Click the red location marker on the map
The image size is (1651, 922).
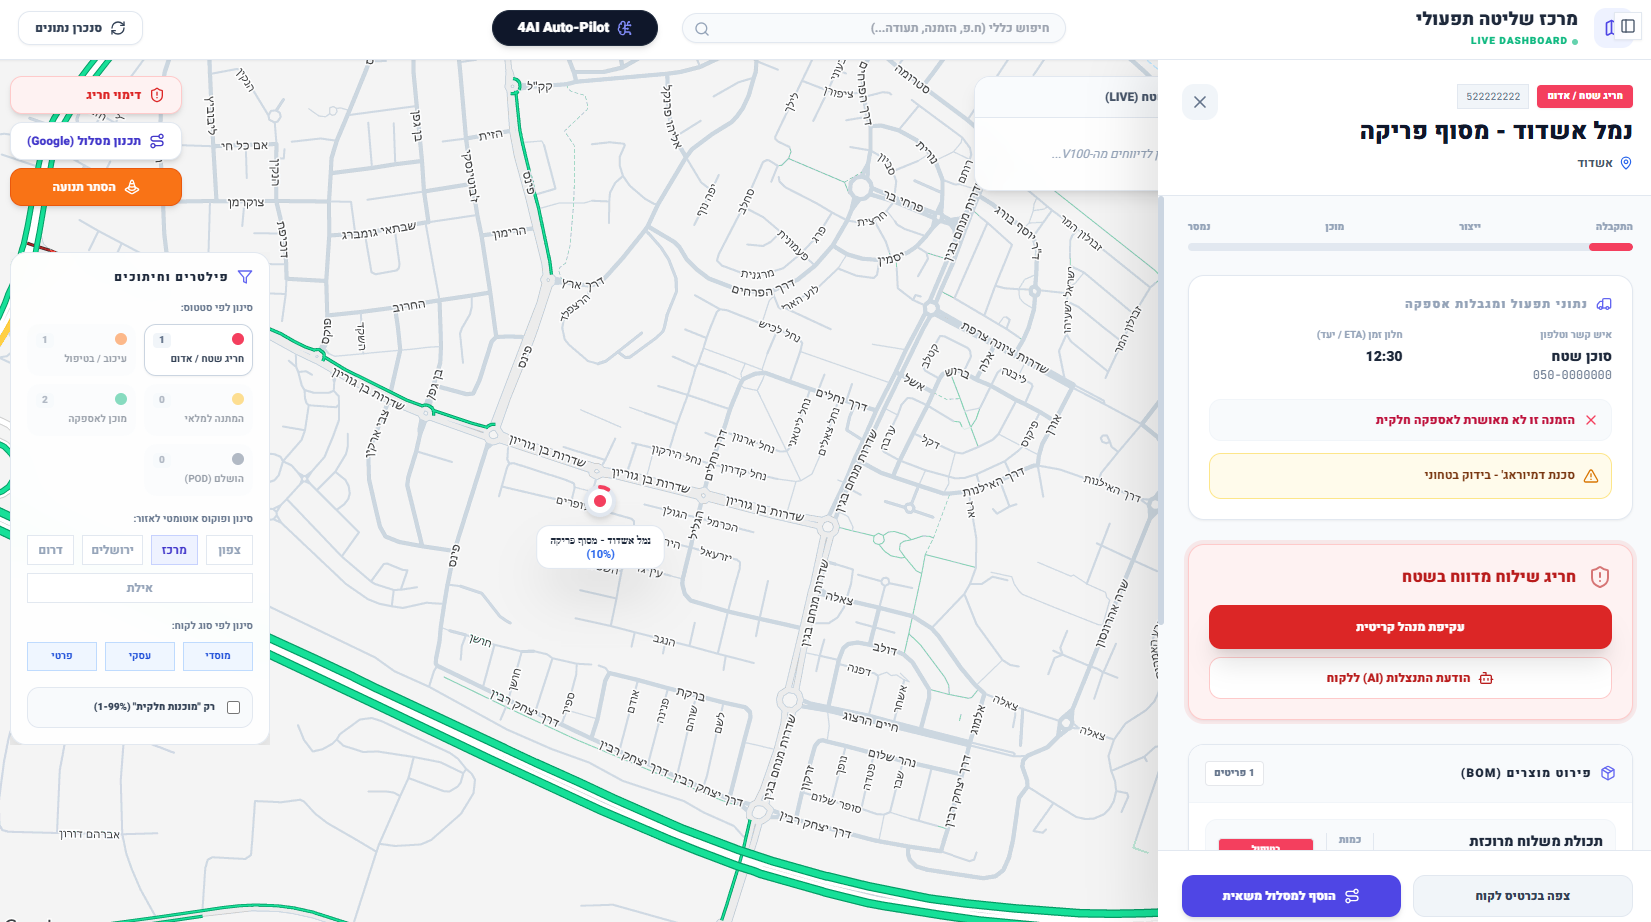(x=600, y=499)
